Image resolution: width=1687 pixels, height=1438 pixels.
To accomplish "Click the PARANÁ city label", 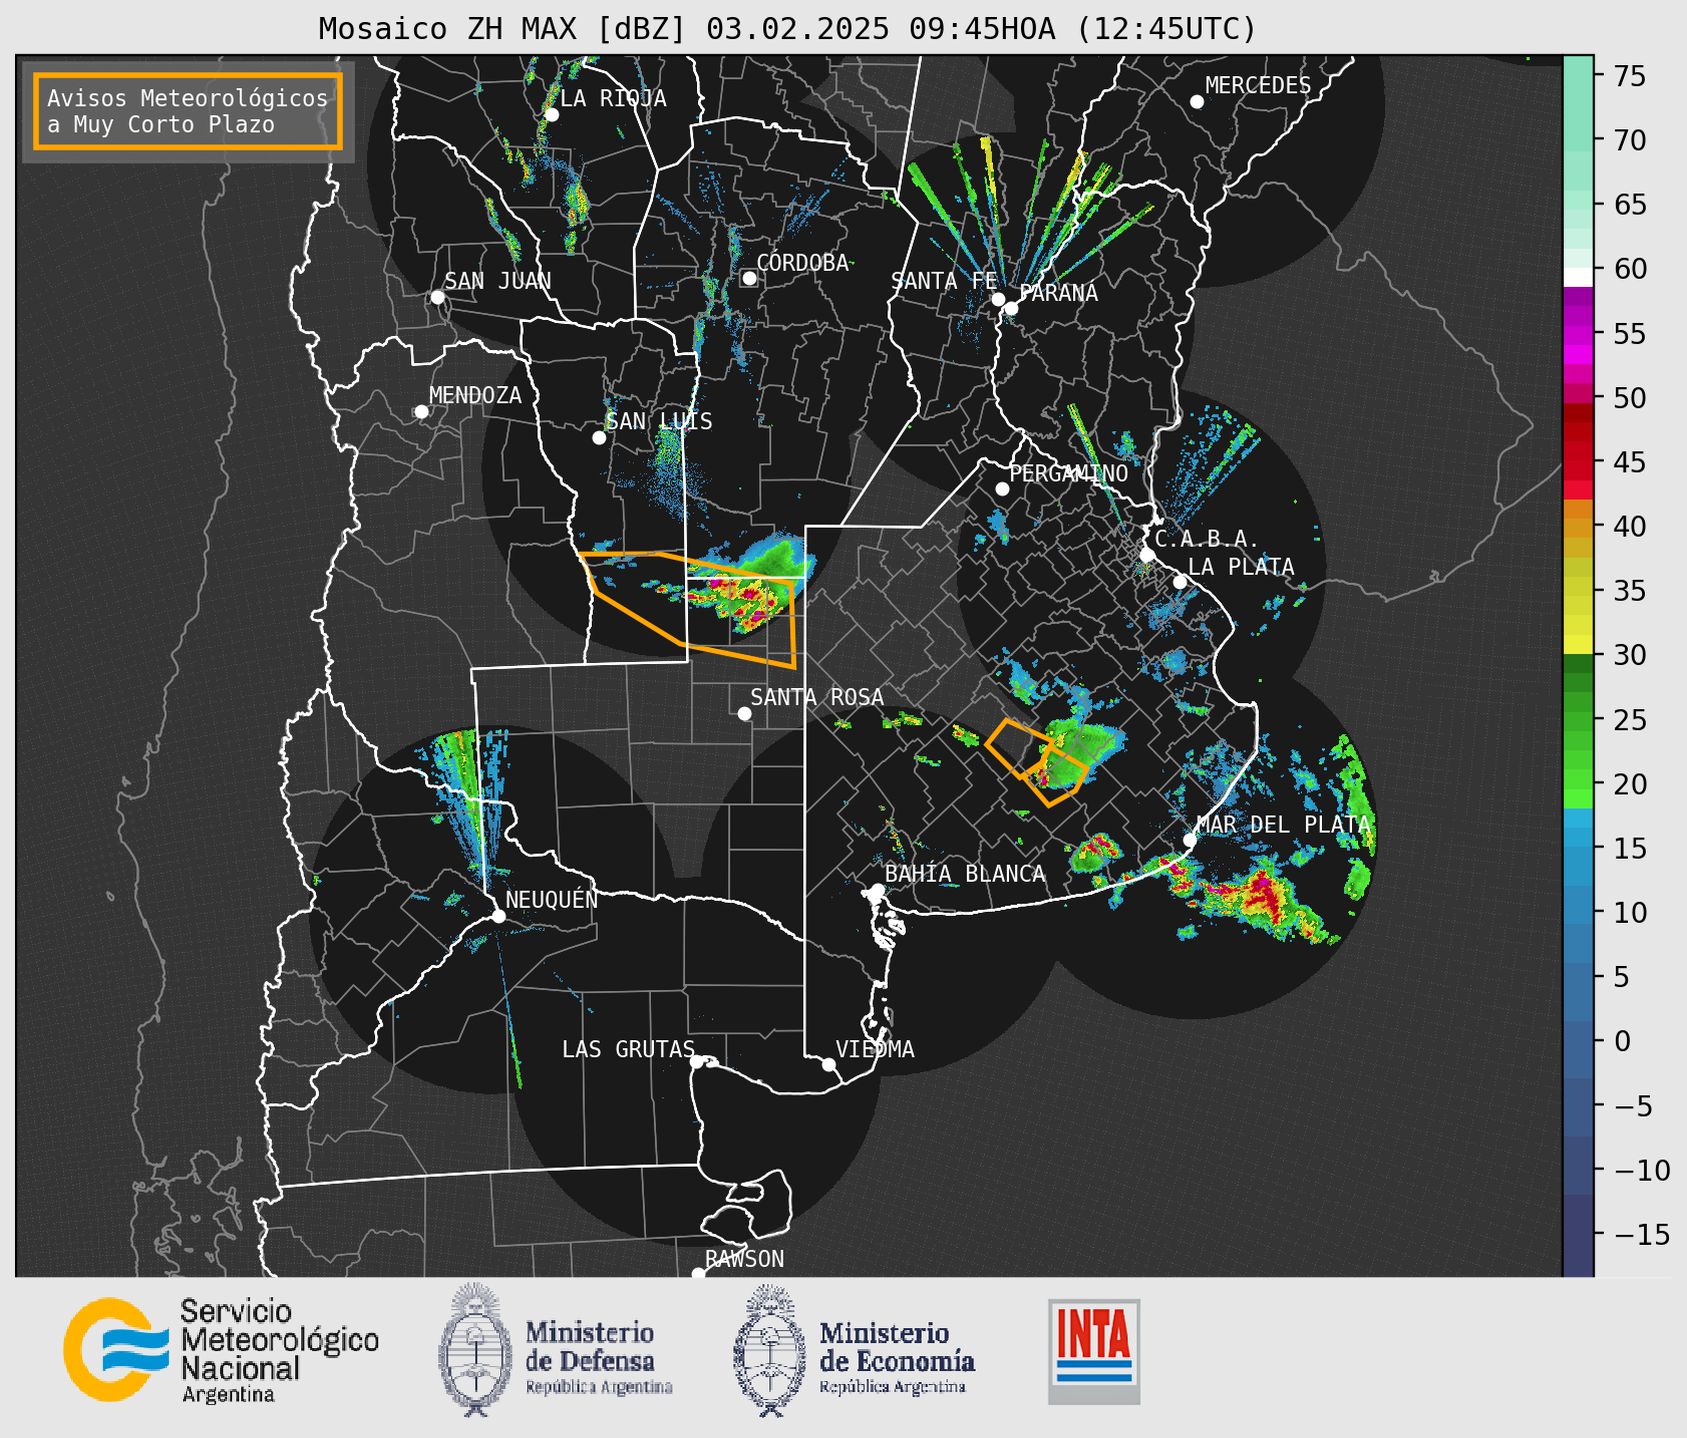I will click(x=1058, y=293).
